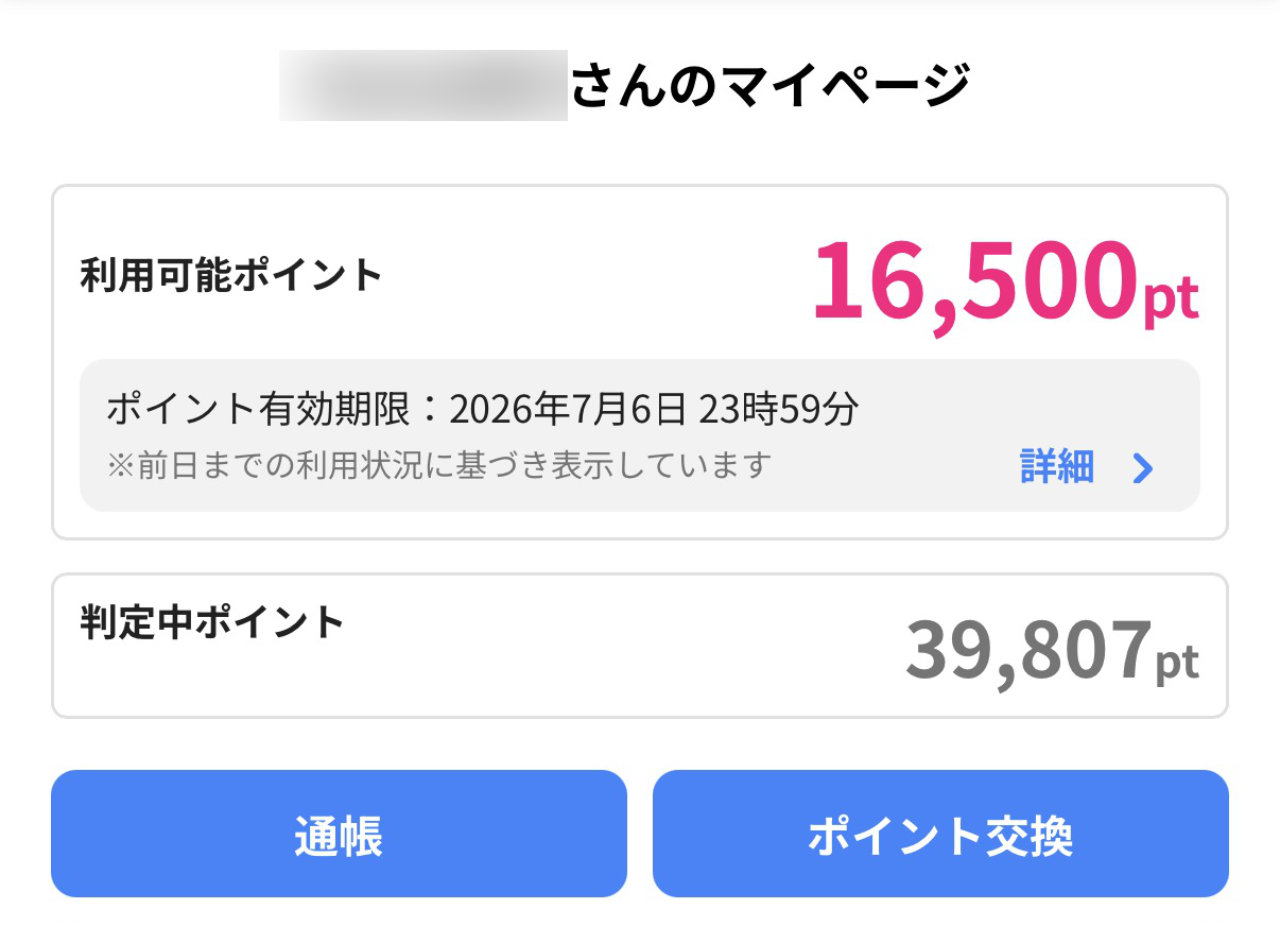Open the 詳細 details link
Screen dimensions: 1280x926
click(1057, 467)
